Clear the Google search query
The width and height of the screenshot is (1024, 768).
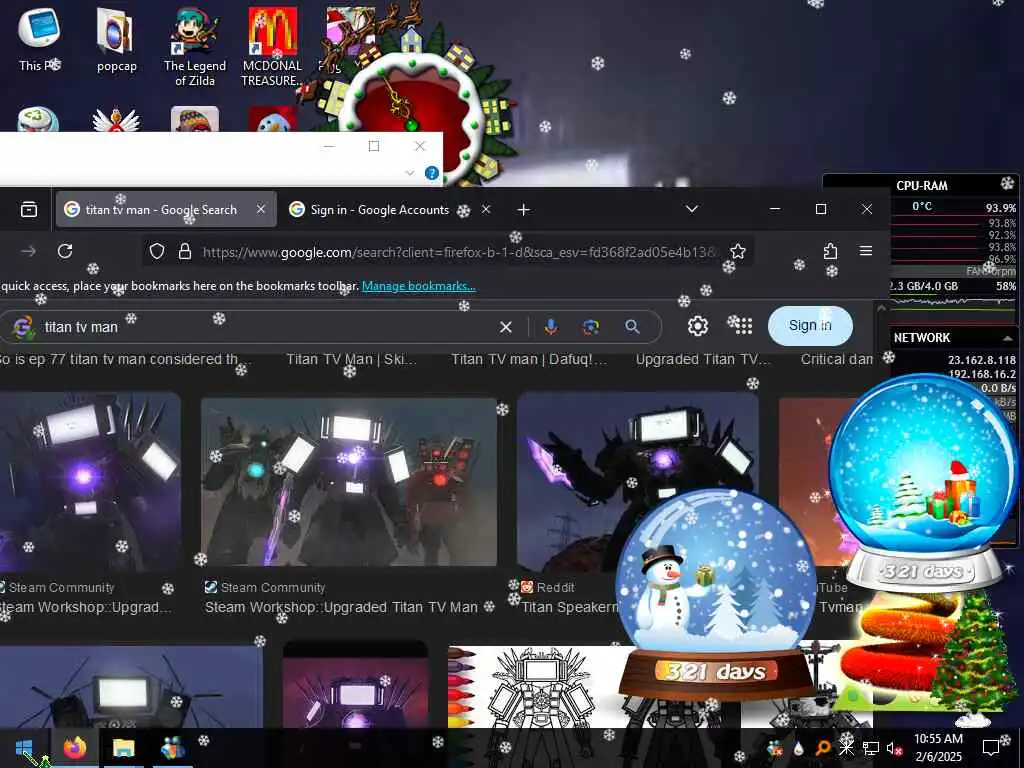click(505, 327)
